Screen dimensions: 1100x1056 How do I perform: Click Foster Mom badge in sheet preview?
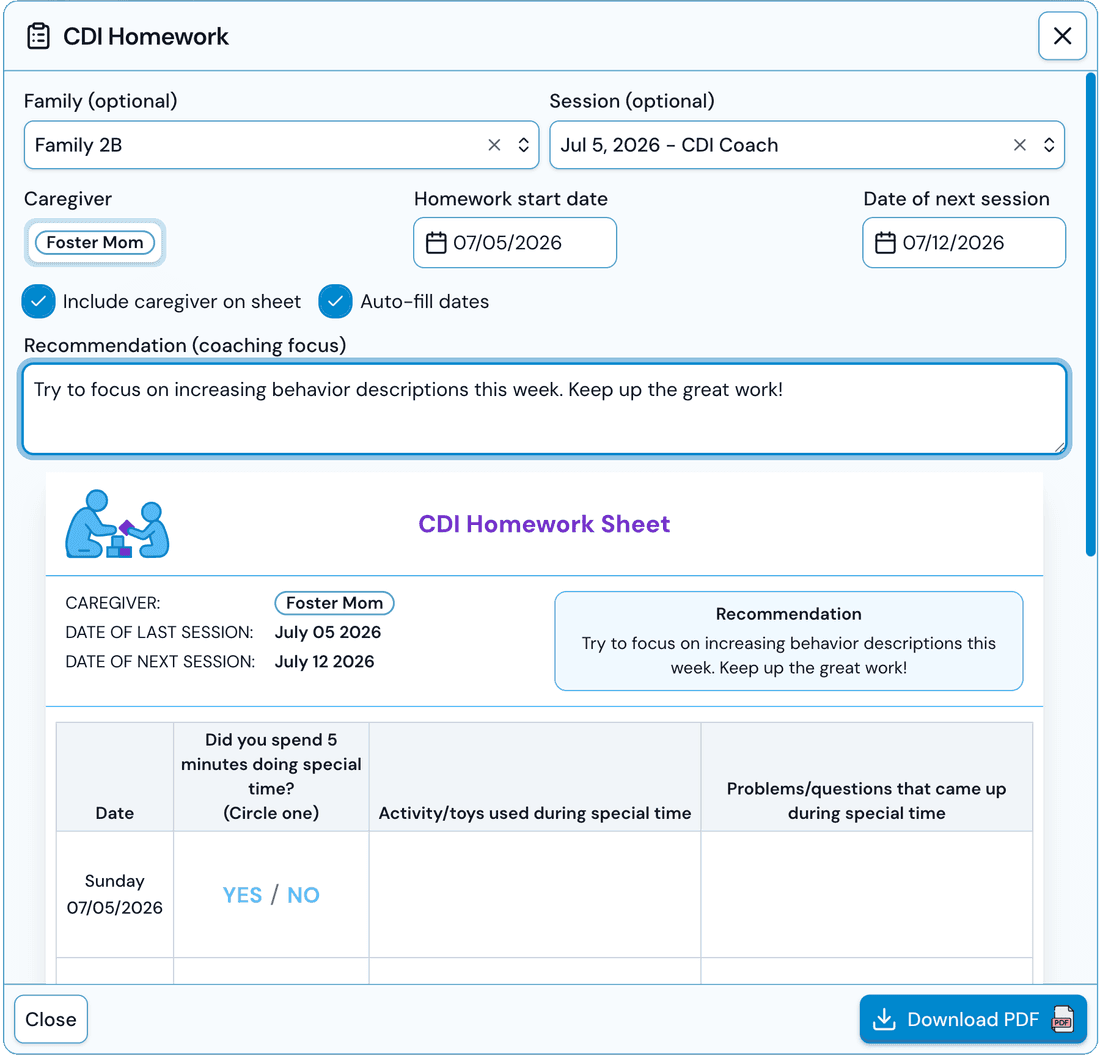coord(334,603)
